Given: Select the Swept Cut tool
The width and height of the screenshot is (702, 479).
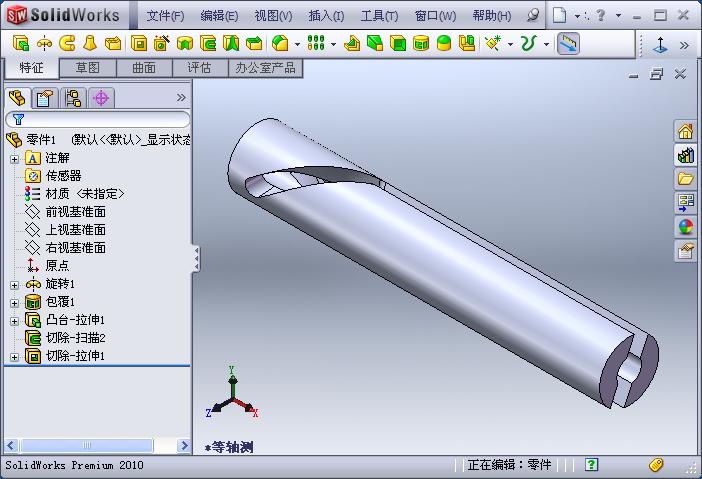Looking at the screenshot, I should point(208,43).
